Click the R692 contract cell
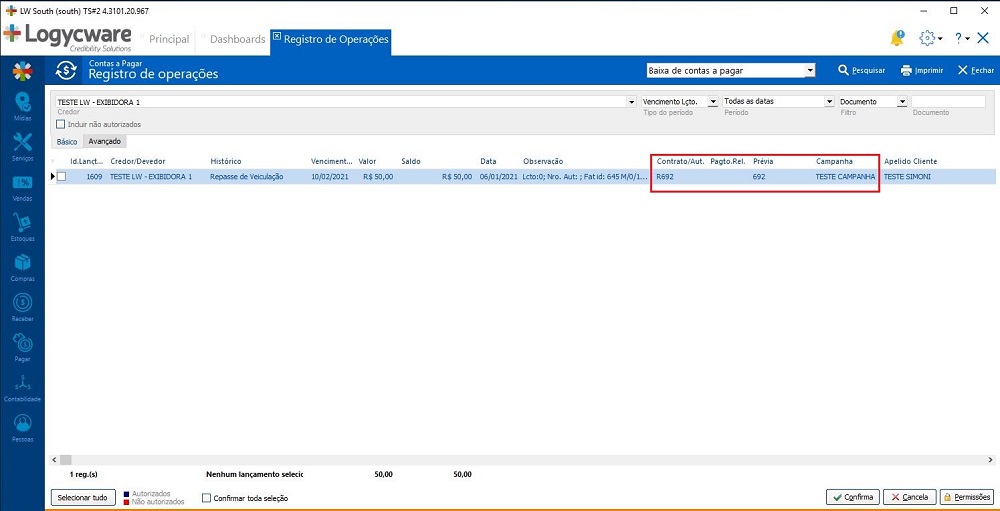Viewport: 1000px width, 511px height. point(665,177)
